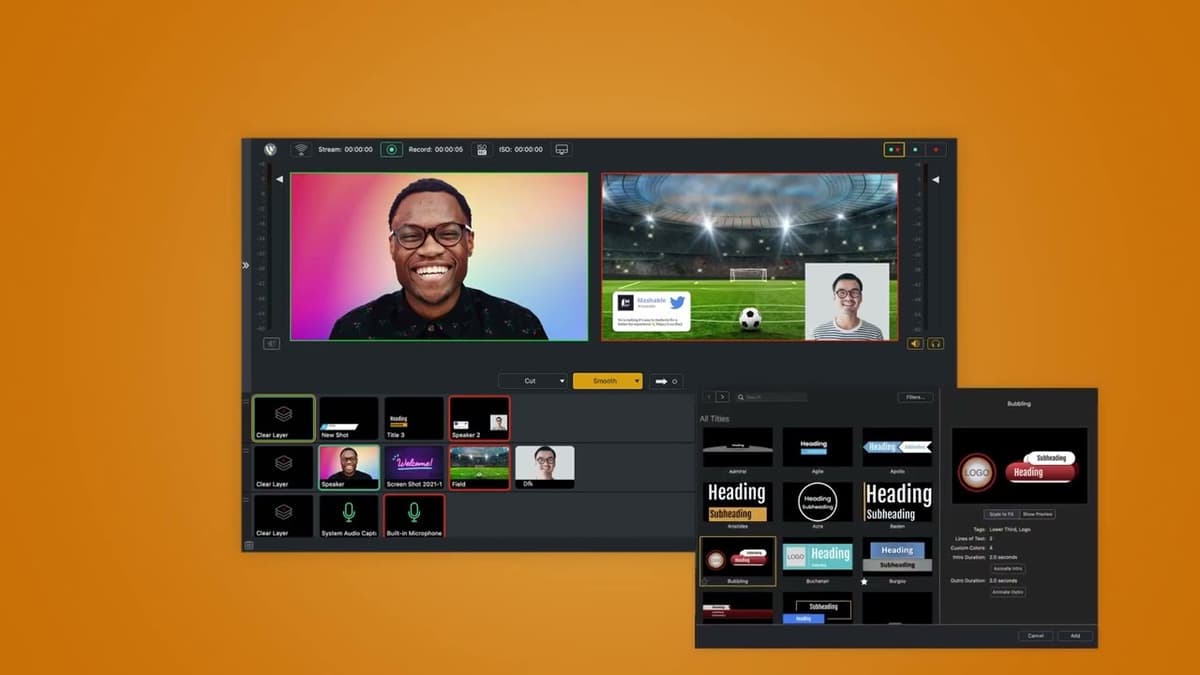Click the Show Preview button

[1038, 514]
